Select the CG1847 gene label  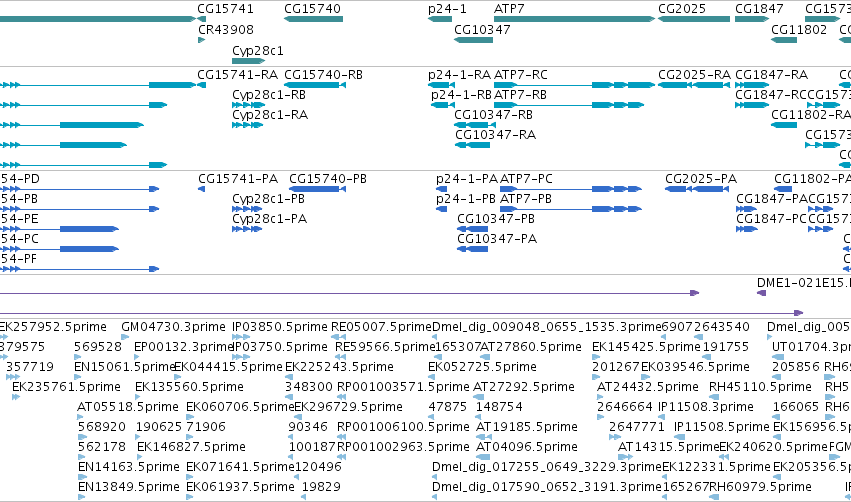tap(759, 9)
